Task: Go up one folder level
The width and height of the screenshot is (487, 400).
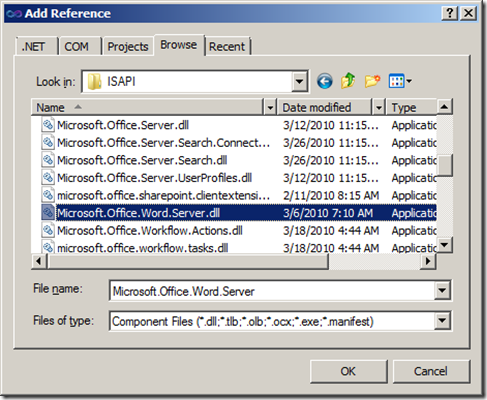Action: pyautogui.click(x=348, y=81)
